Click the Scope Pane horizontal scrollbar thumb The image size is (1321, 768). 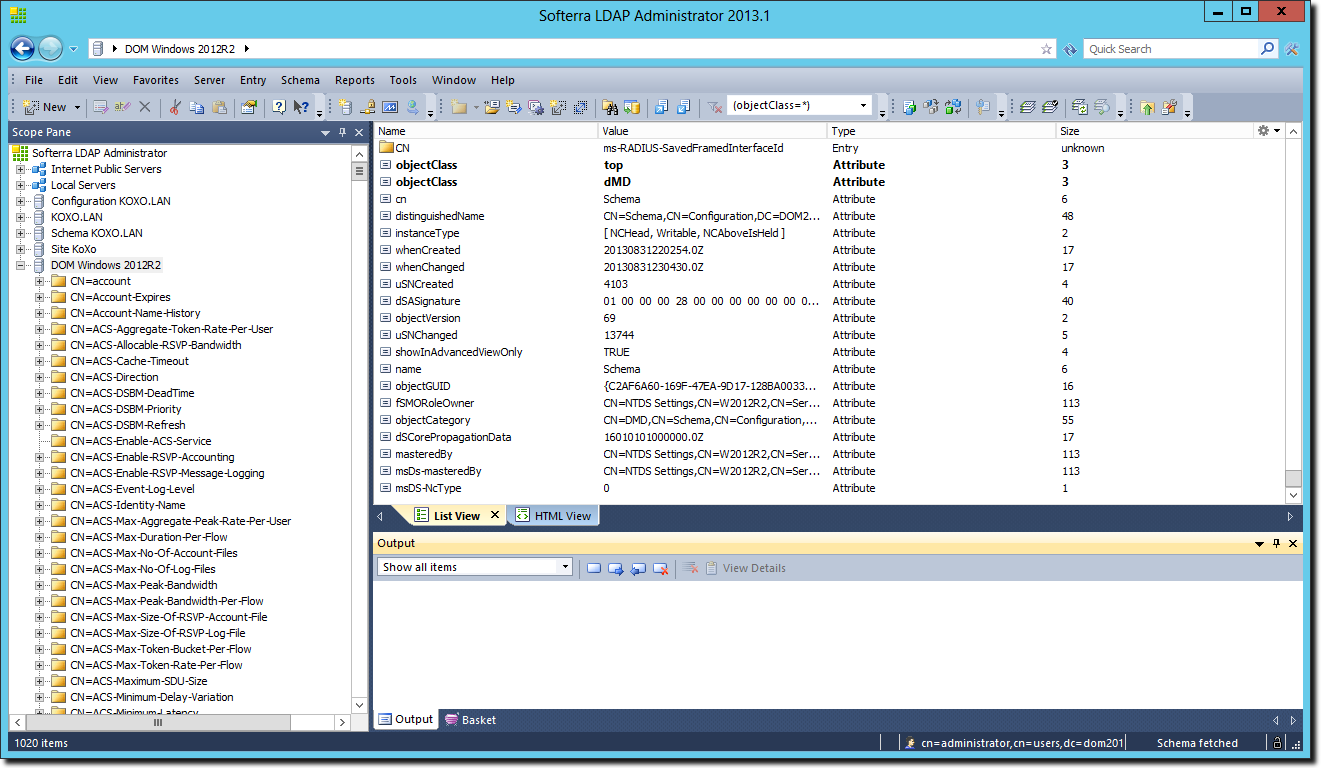pos(157,722)
